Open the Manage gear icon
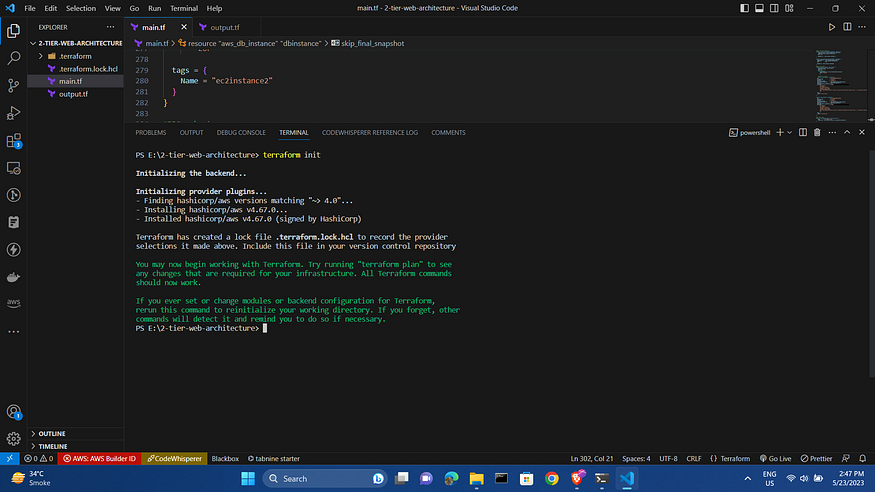 click(13, 439)
